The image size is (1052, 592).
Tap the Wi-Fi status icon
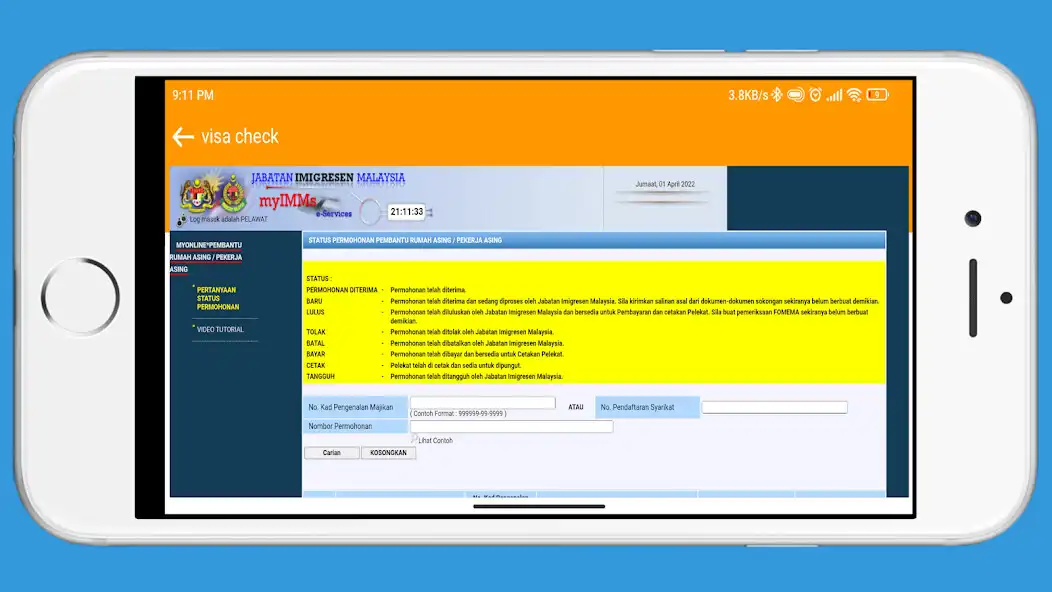853,95
